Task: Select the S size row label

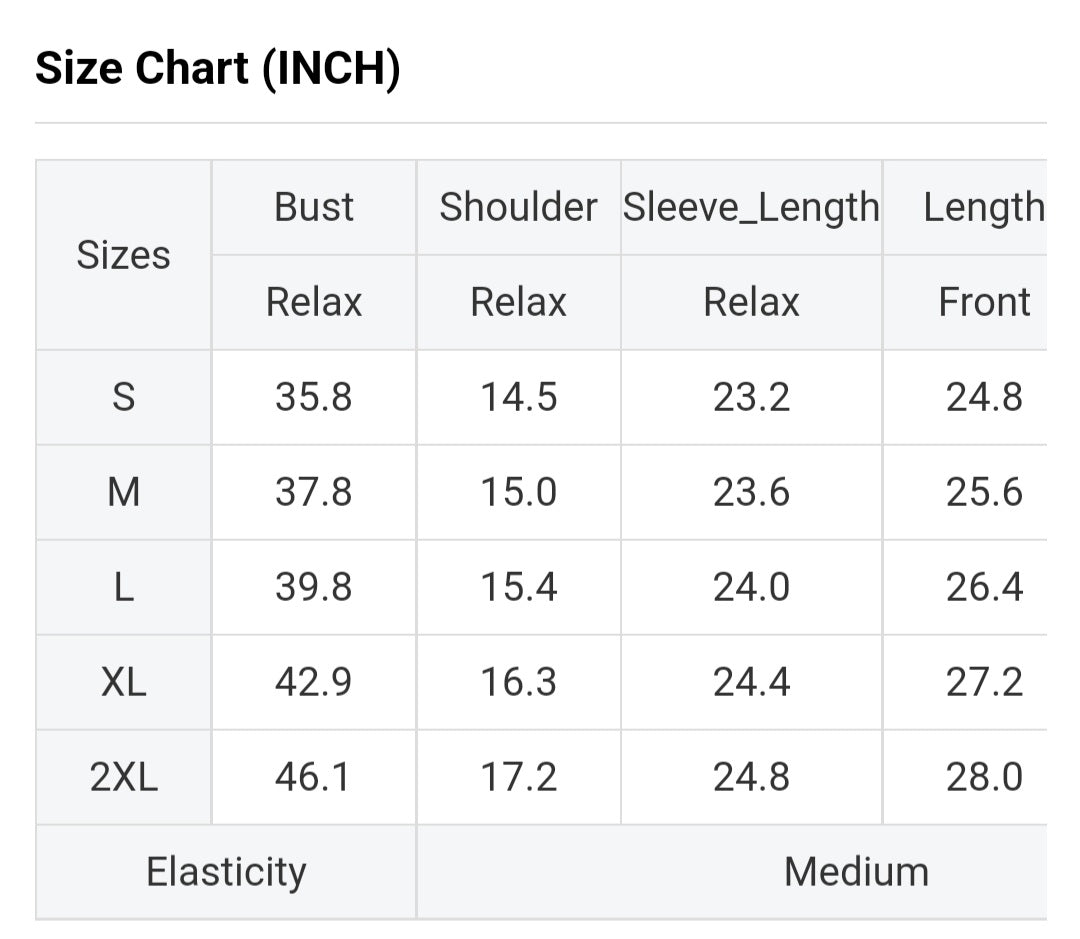Action: coord(123,397)
